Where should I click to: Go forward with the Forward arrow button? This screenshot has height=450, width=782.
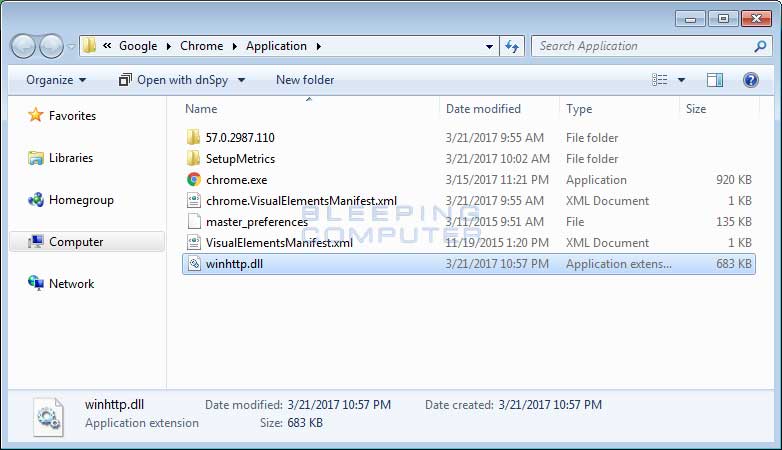pyautogui.click(x=51, y=46)
